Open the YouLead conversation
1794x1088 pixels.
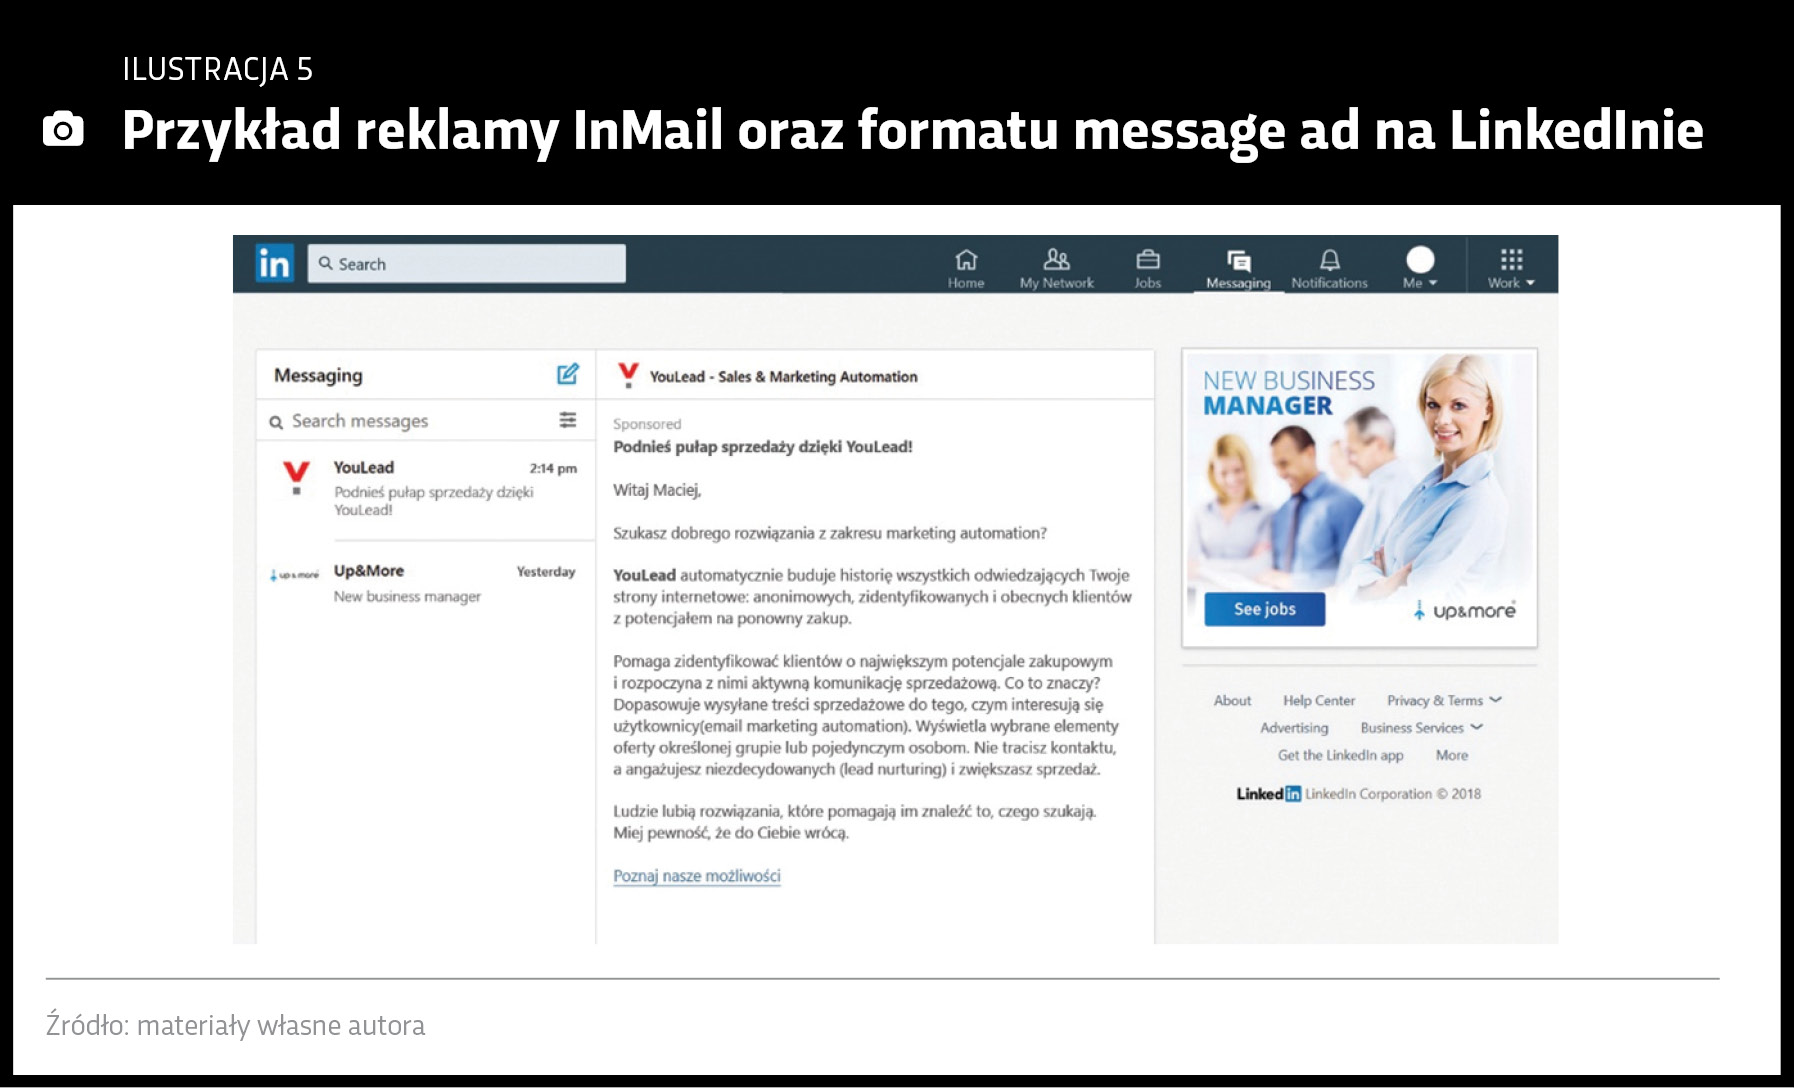click(426, 489)
